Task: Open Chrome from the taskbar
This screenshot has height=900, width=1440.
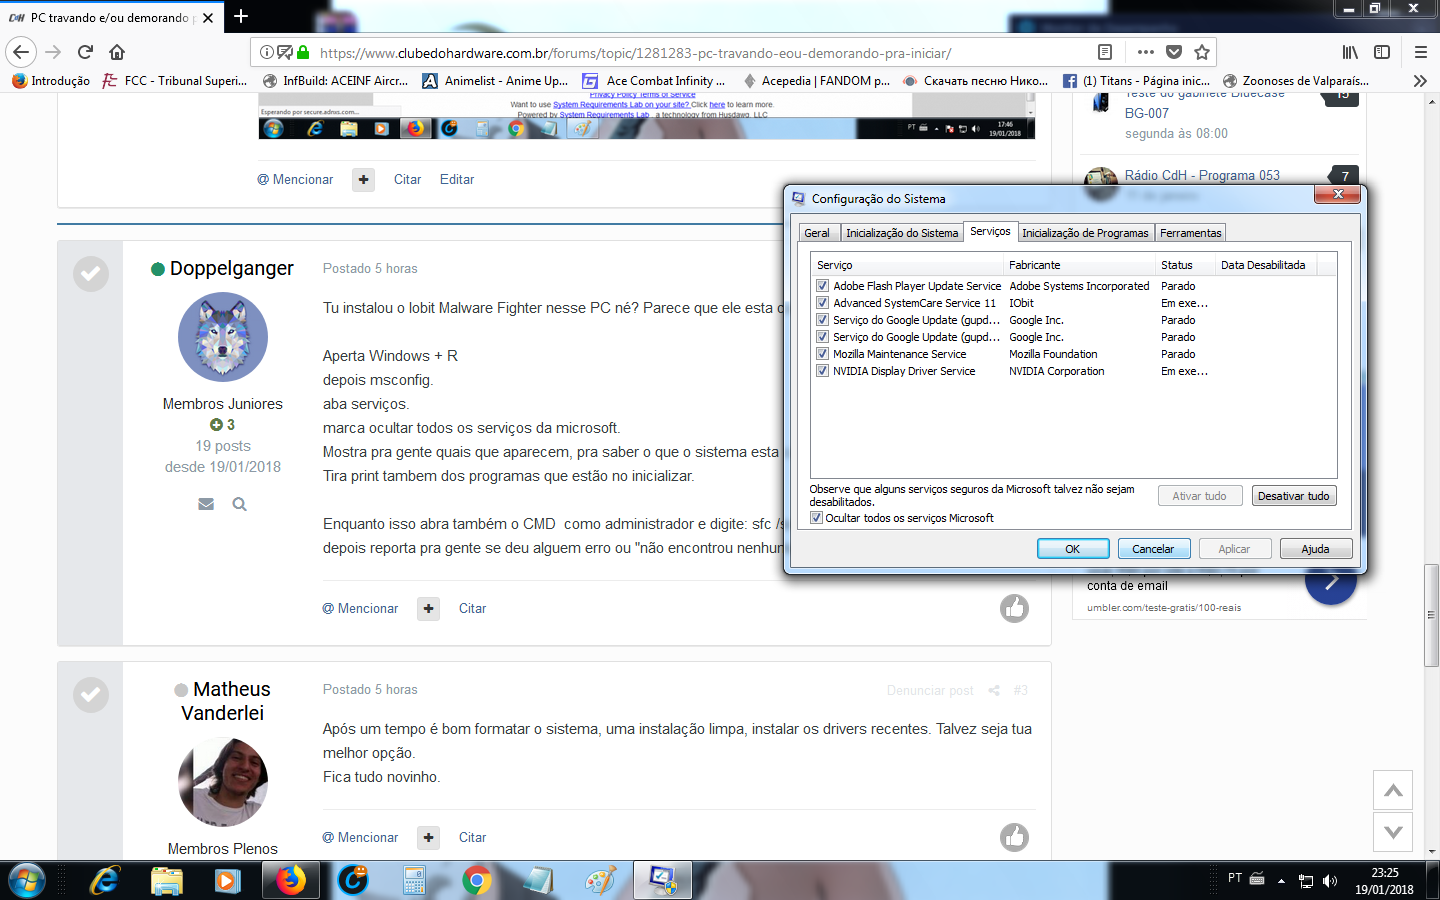Action: pyautogui.click(x=477, y=880)
